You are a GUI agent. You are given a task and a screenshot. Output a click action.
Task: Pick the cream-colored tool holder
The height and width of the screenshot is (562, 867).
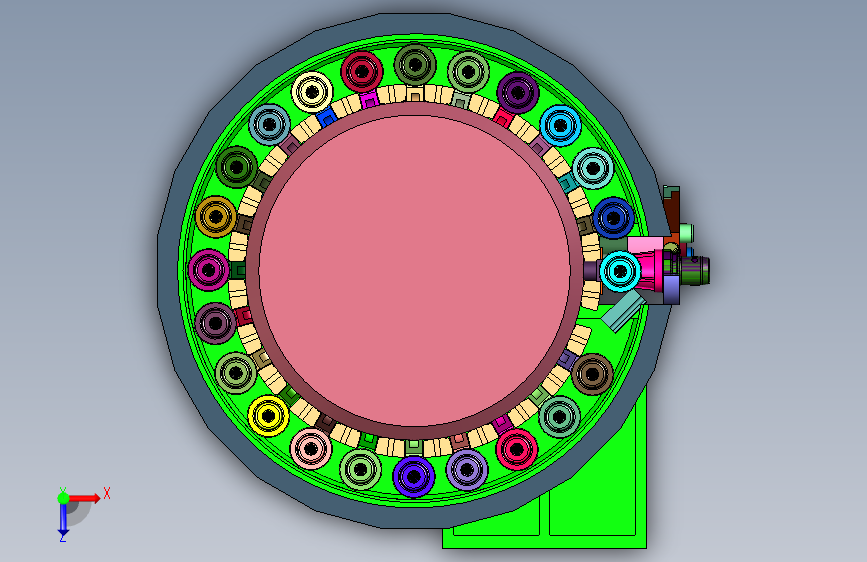tap(312, 92)
